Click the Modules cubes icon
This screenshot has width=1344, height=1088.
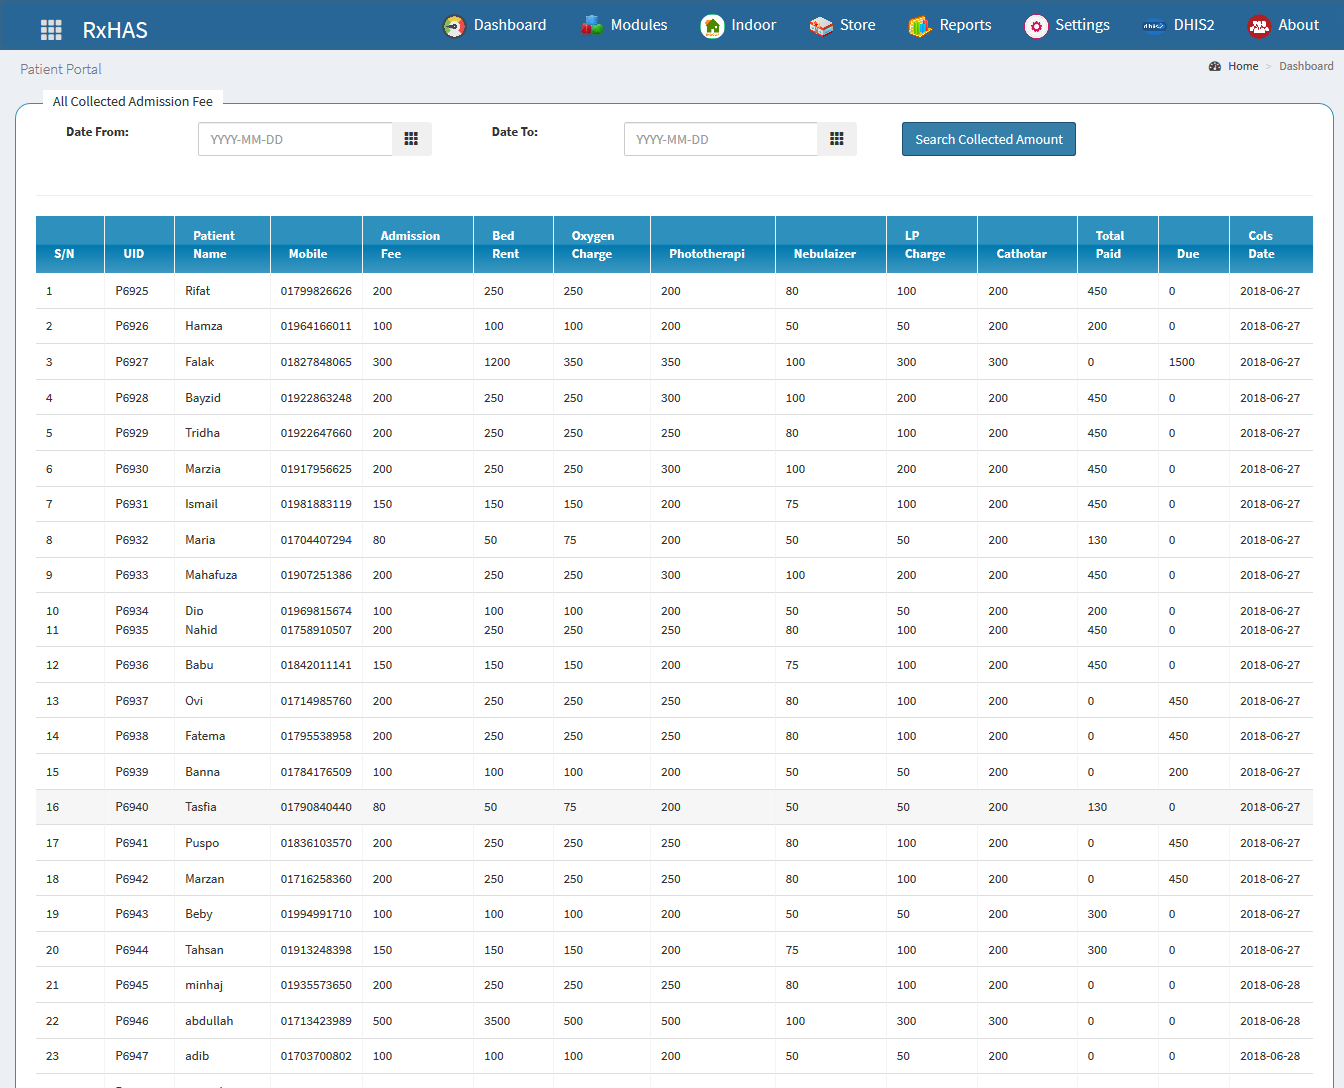[x=592, y=26]
